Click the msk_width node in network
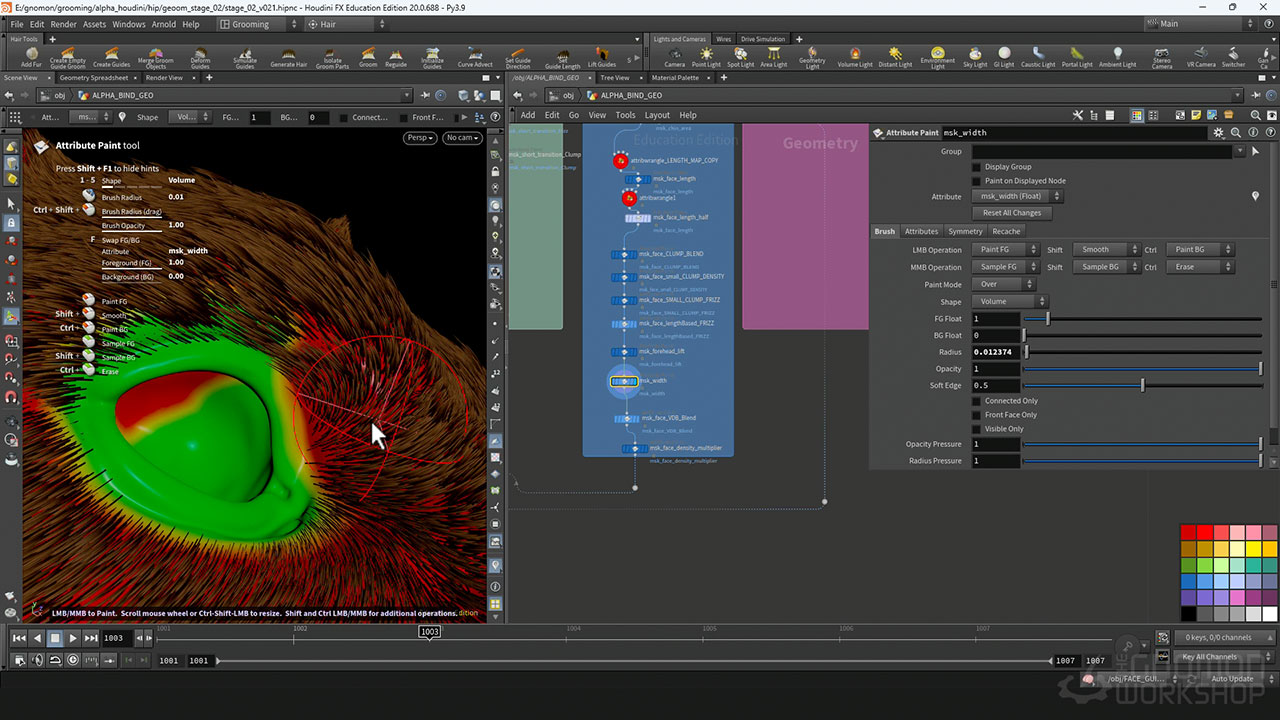Image resolution: width=1280 pixels, height=720 pixels. (624, 381)
